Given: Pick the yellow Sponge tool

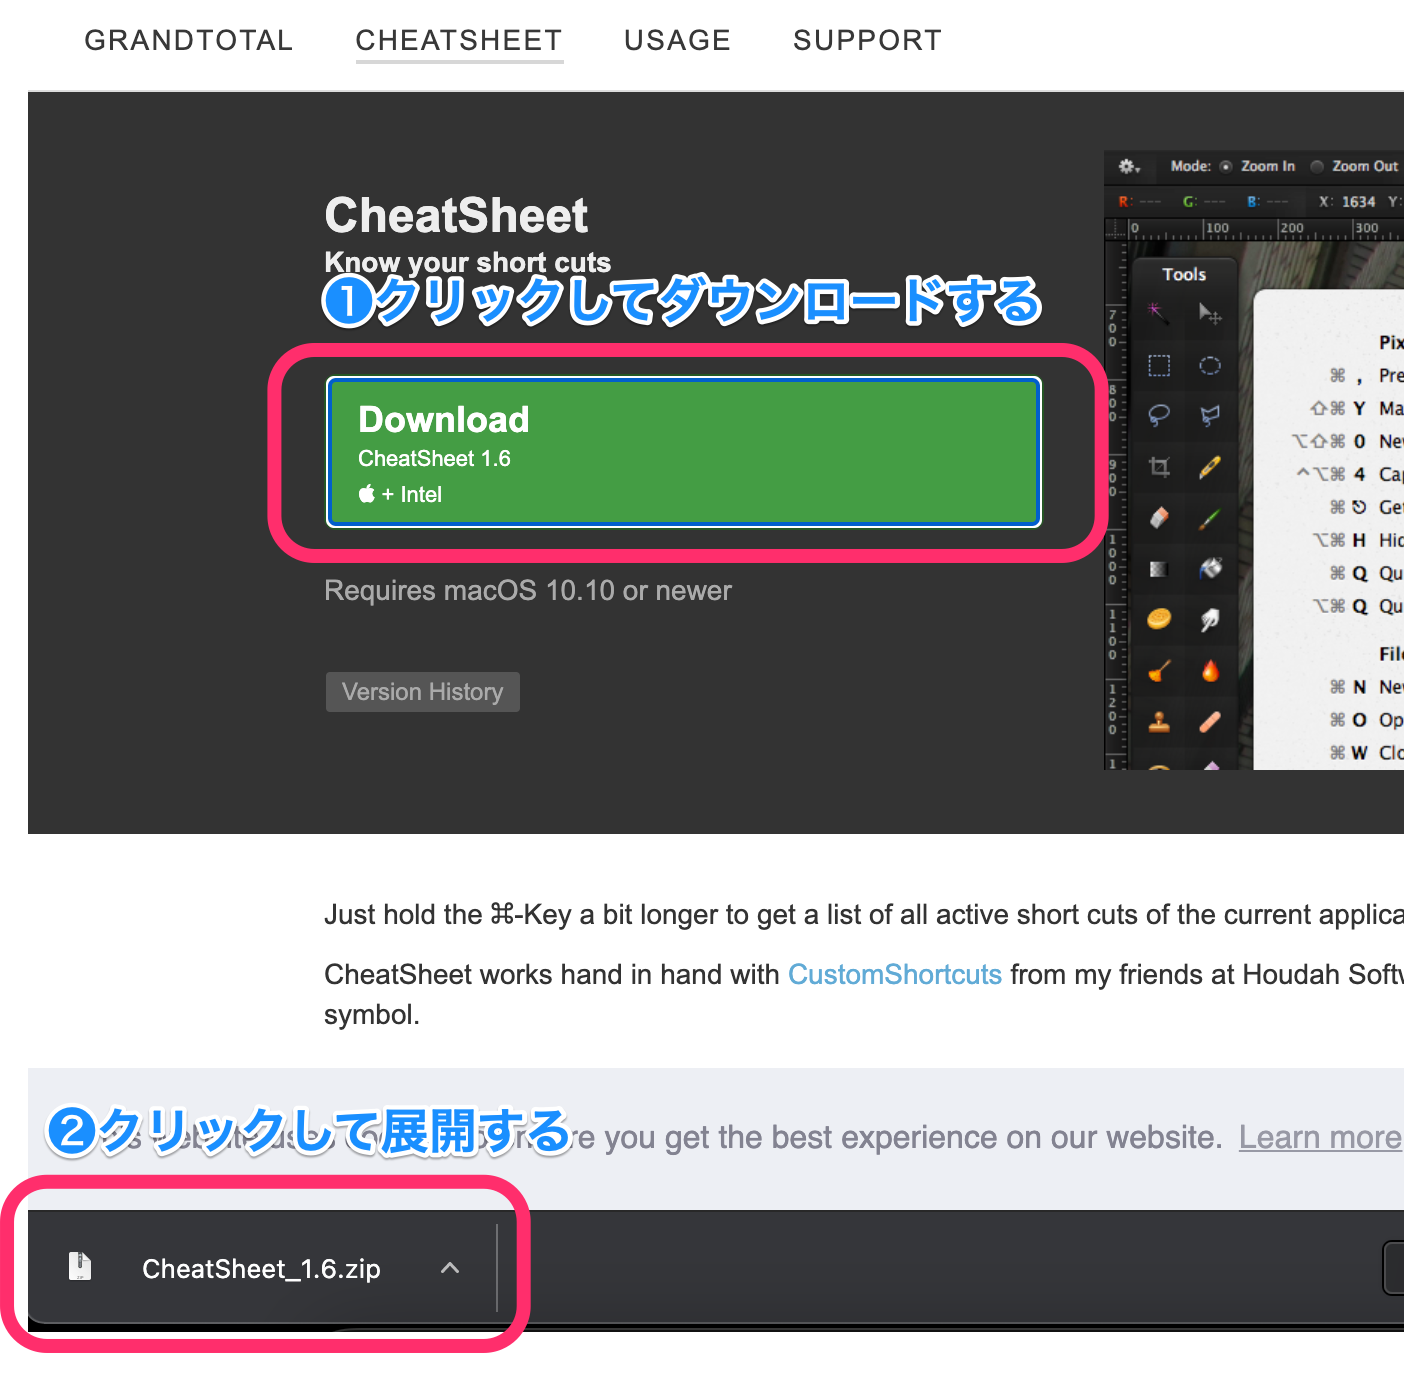Looking at the screenshot, I should tap(1159, 620).
